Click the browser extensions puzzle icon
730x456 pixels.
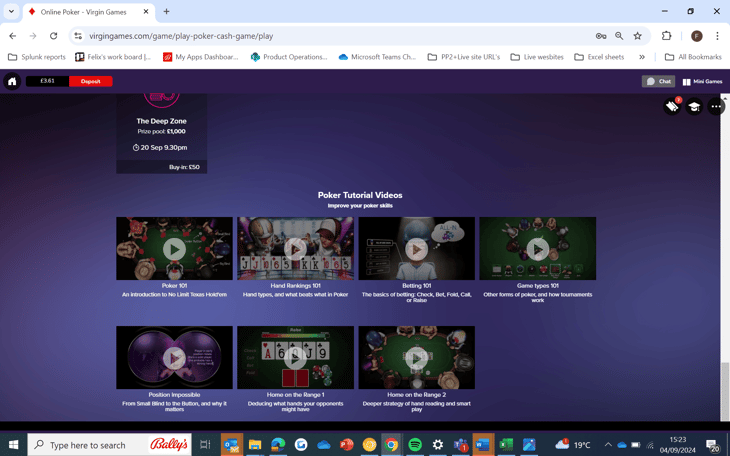tap(667, 36)
